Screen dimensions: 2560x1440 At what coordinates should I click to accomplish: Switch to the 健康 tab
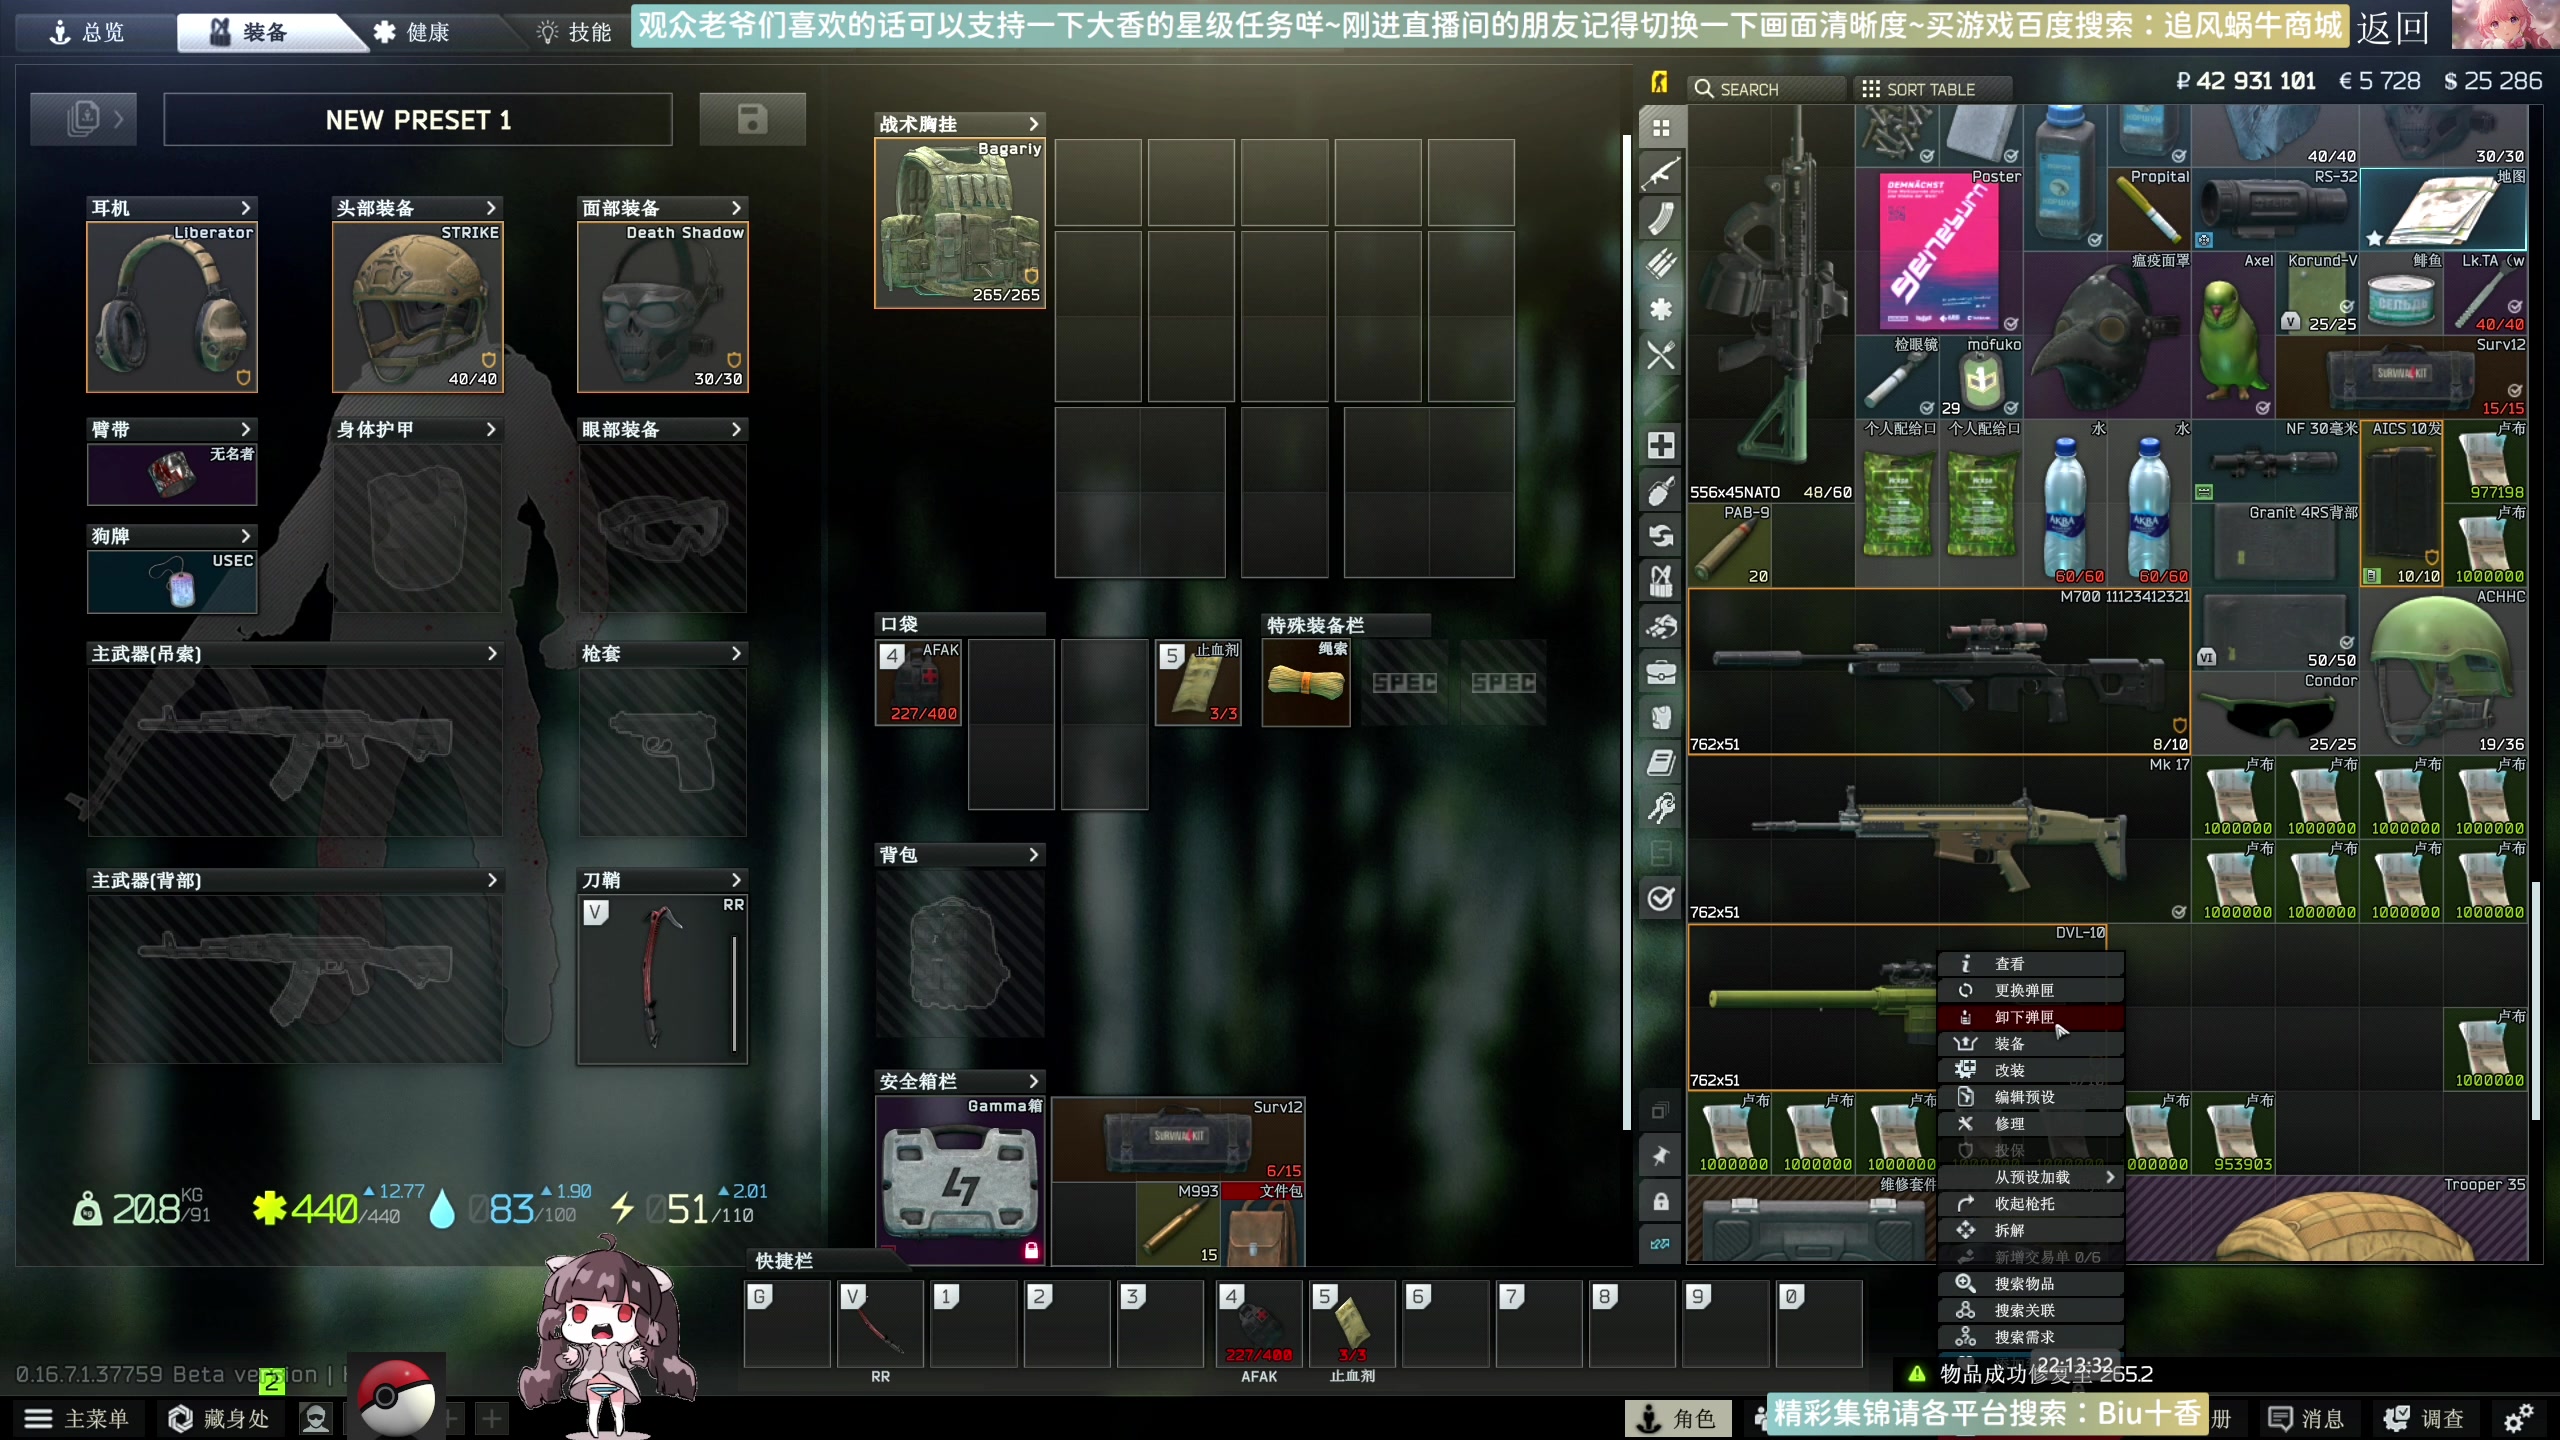412,32
